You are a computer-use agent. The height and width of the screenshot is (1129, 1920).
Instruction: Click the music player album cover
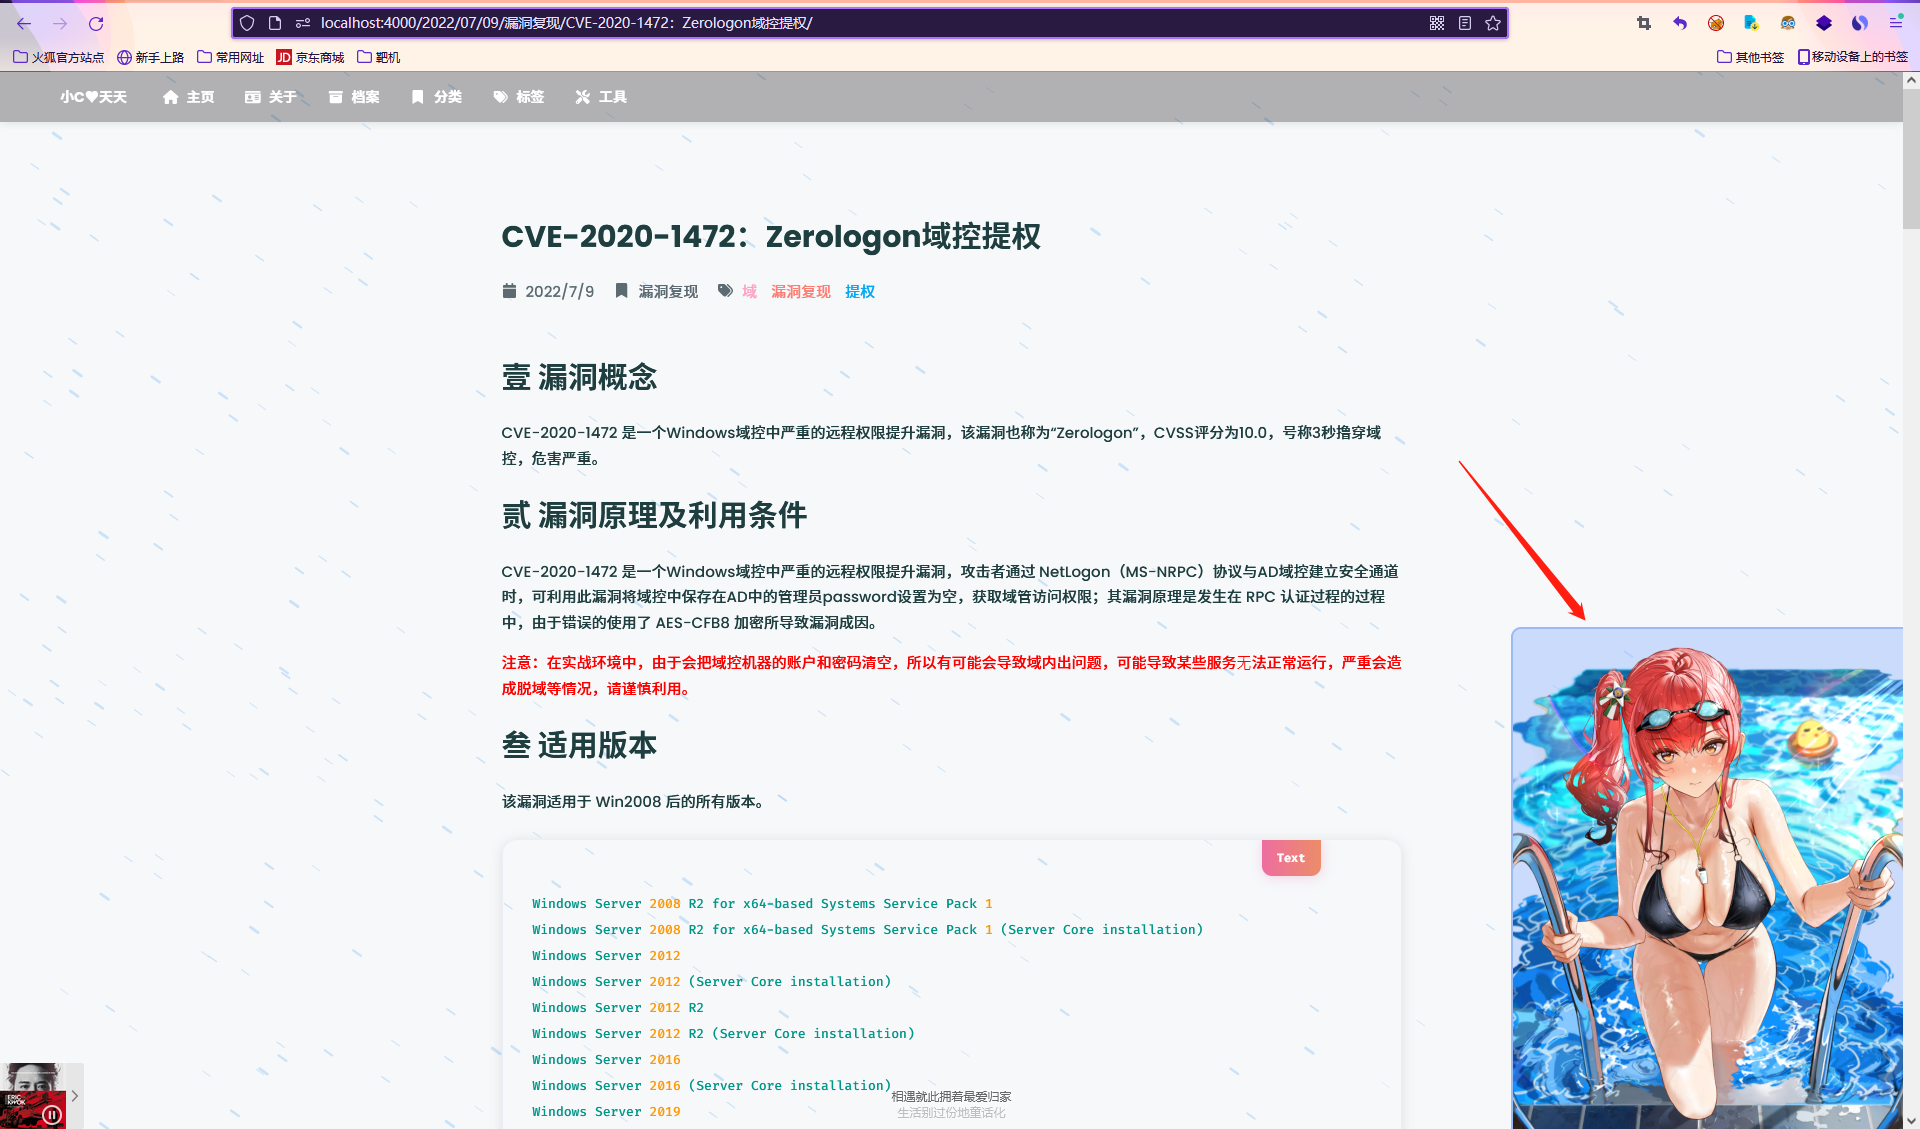[x=33, y=1096]
